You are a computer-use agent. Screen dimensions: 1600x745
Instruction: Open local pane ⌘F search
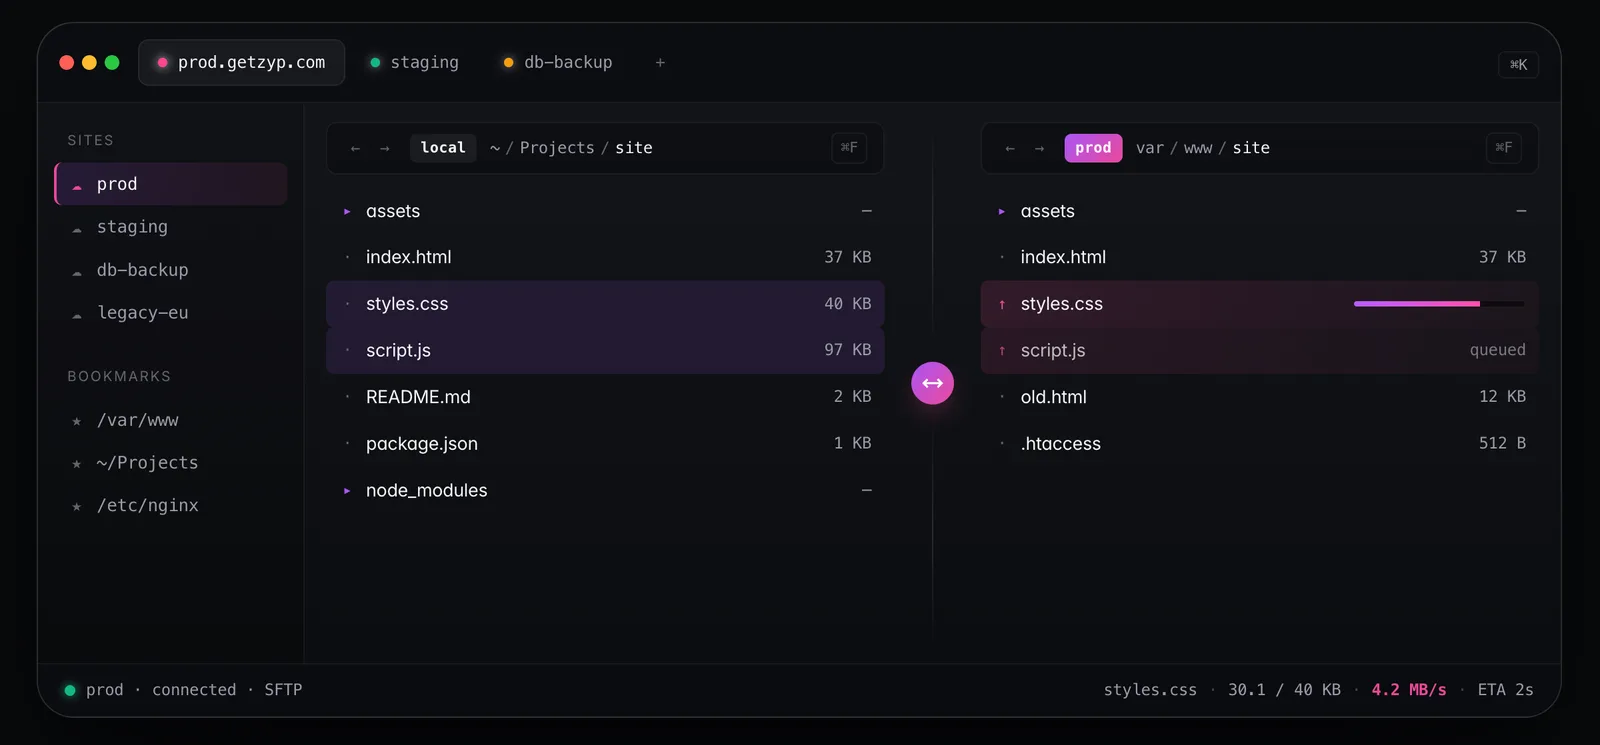849,148
